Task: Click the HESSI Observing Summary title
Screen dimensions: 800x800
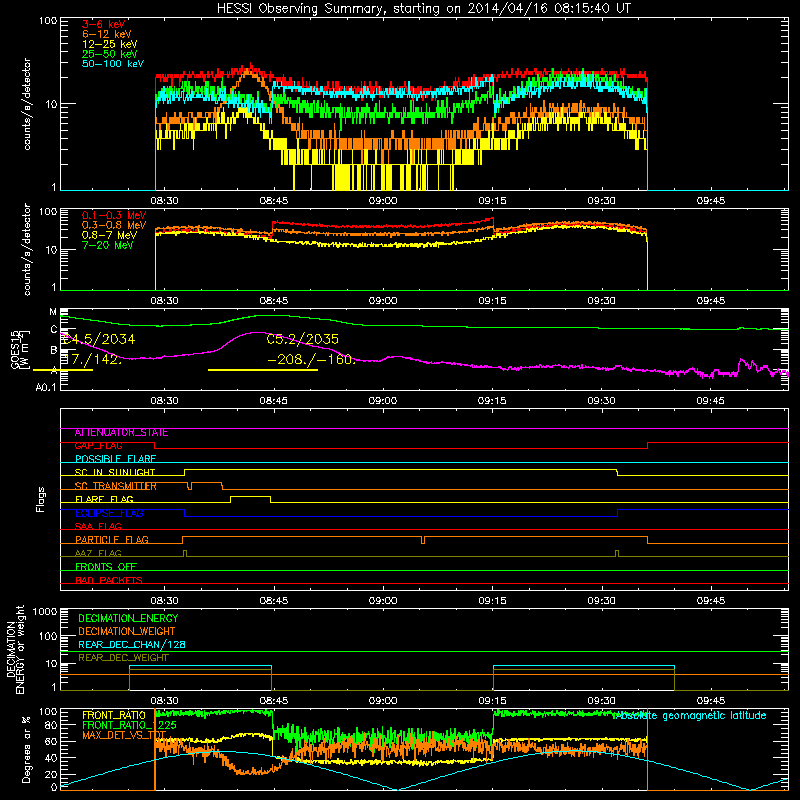Action: (x=423, y=9)
